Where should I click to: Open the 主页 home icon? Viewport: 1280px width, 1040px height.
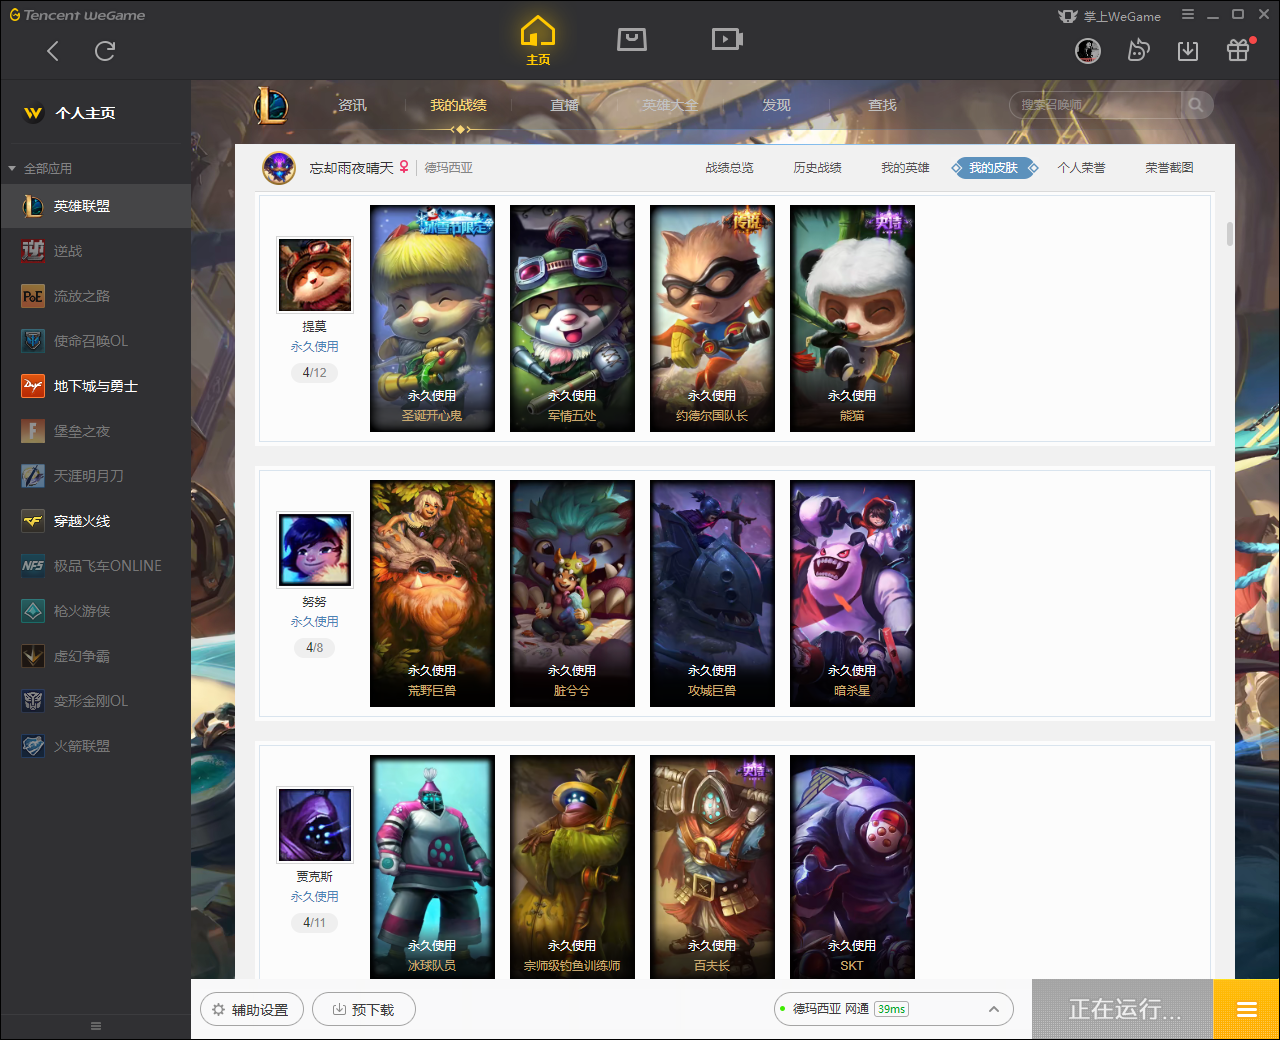[x=538, y=41]
